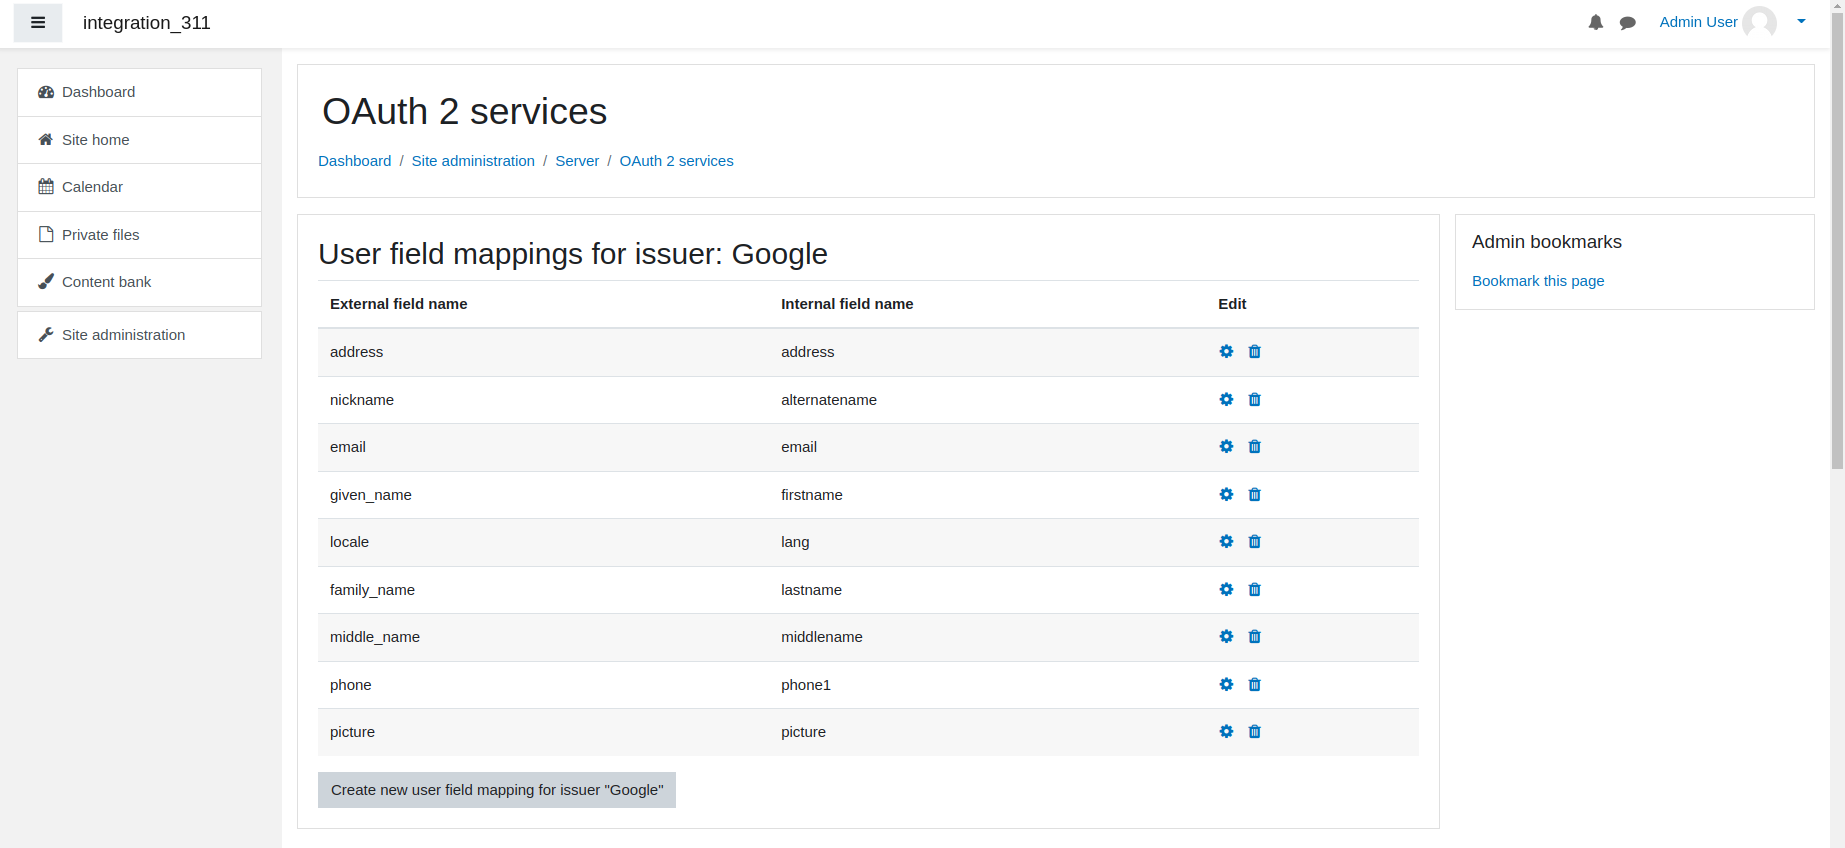Delete the locale field mapping
The width and height of the screenshot is (1845, 848).
[1255, 542]
